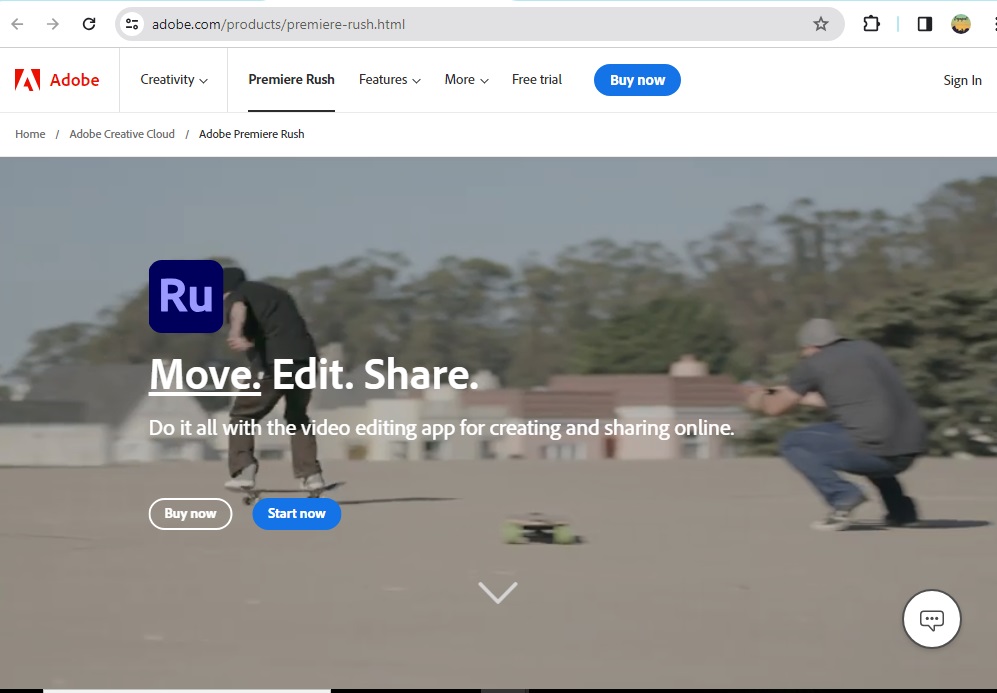
Task: Reload the page with the refresh icon
Action: pyautogui.click(x=89, y=24)
